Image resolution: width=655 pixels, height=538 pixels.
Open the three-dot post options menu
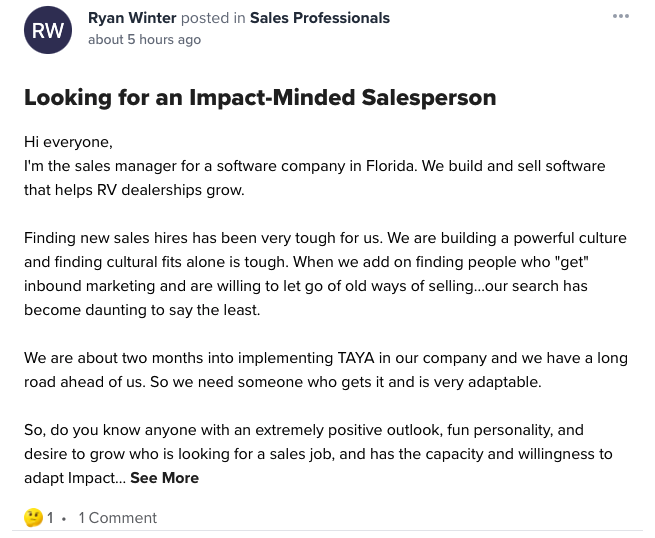click(x=621, y=17)
